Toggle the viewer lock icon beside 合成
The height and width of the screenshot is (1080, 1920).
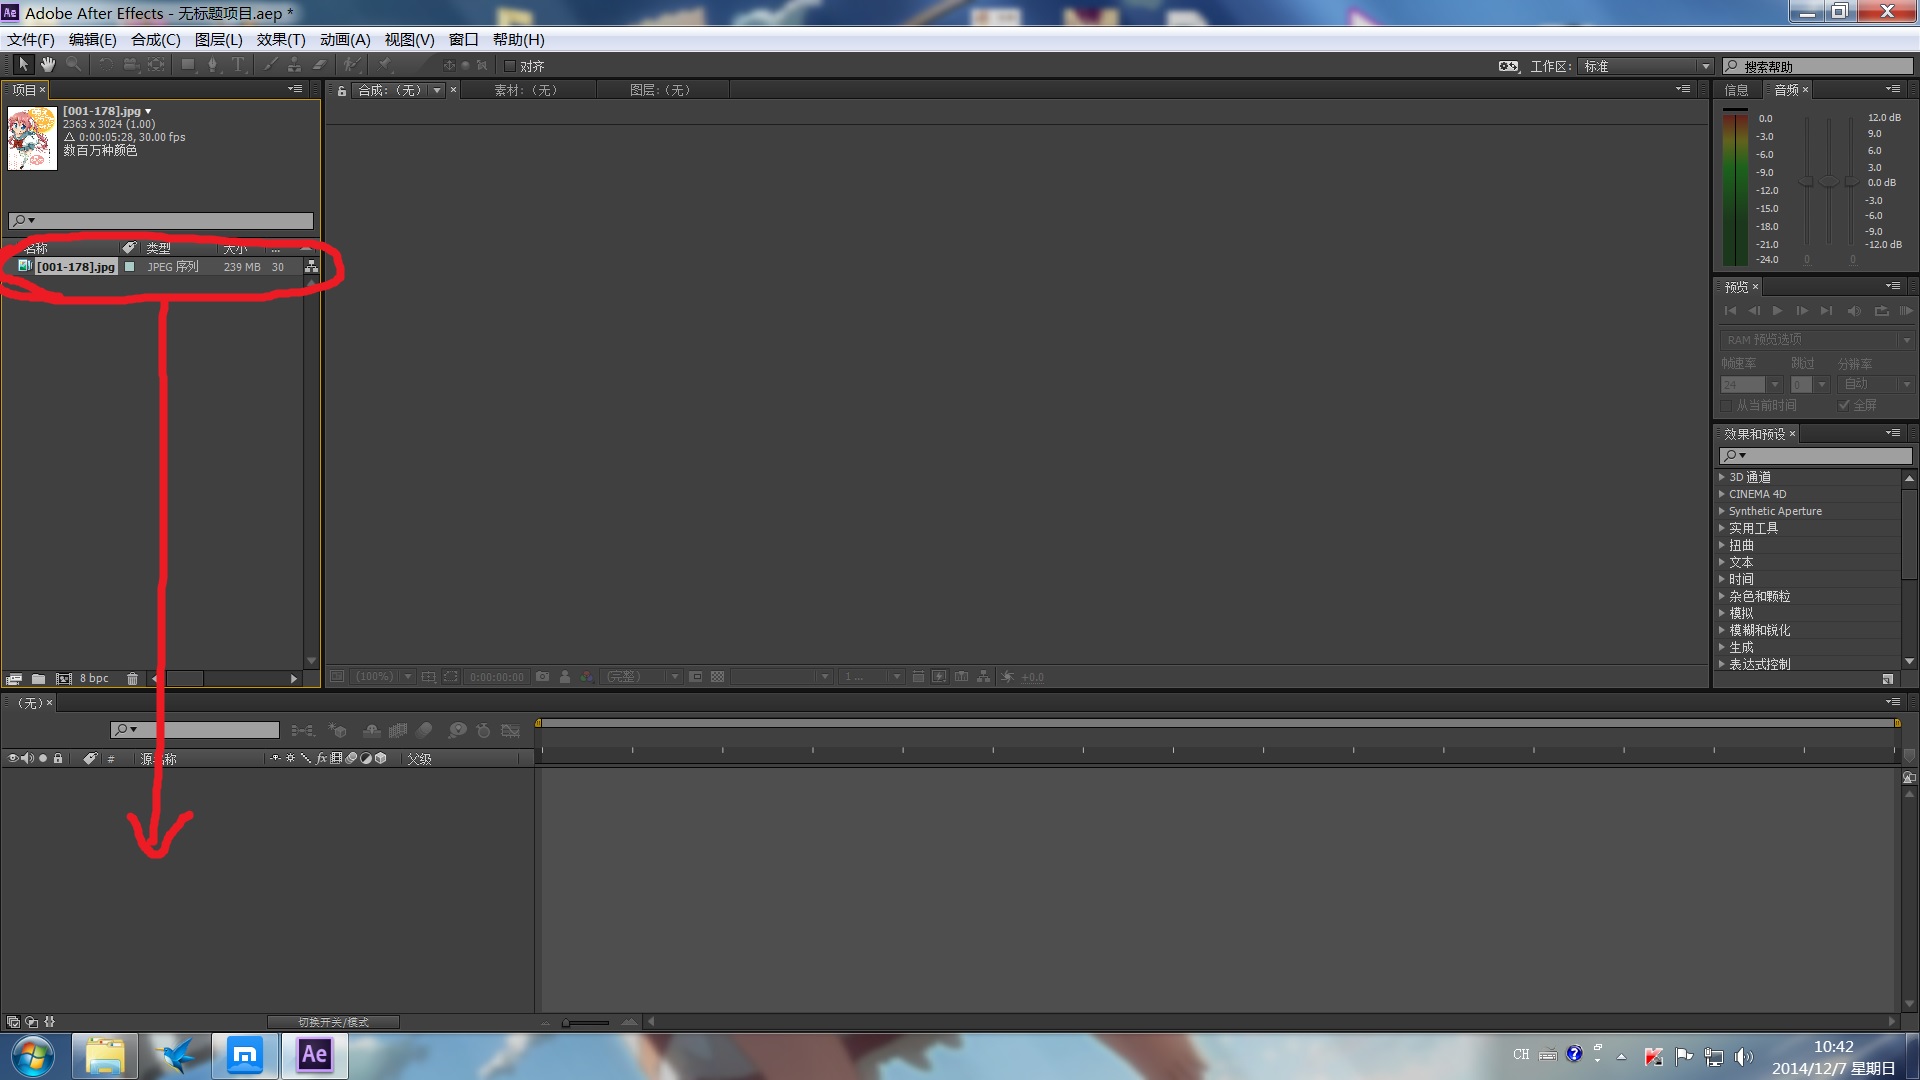point(342,91)
